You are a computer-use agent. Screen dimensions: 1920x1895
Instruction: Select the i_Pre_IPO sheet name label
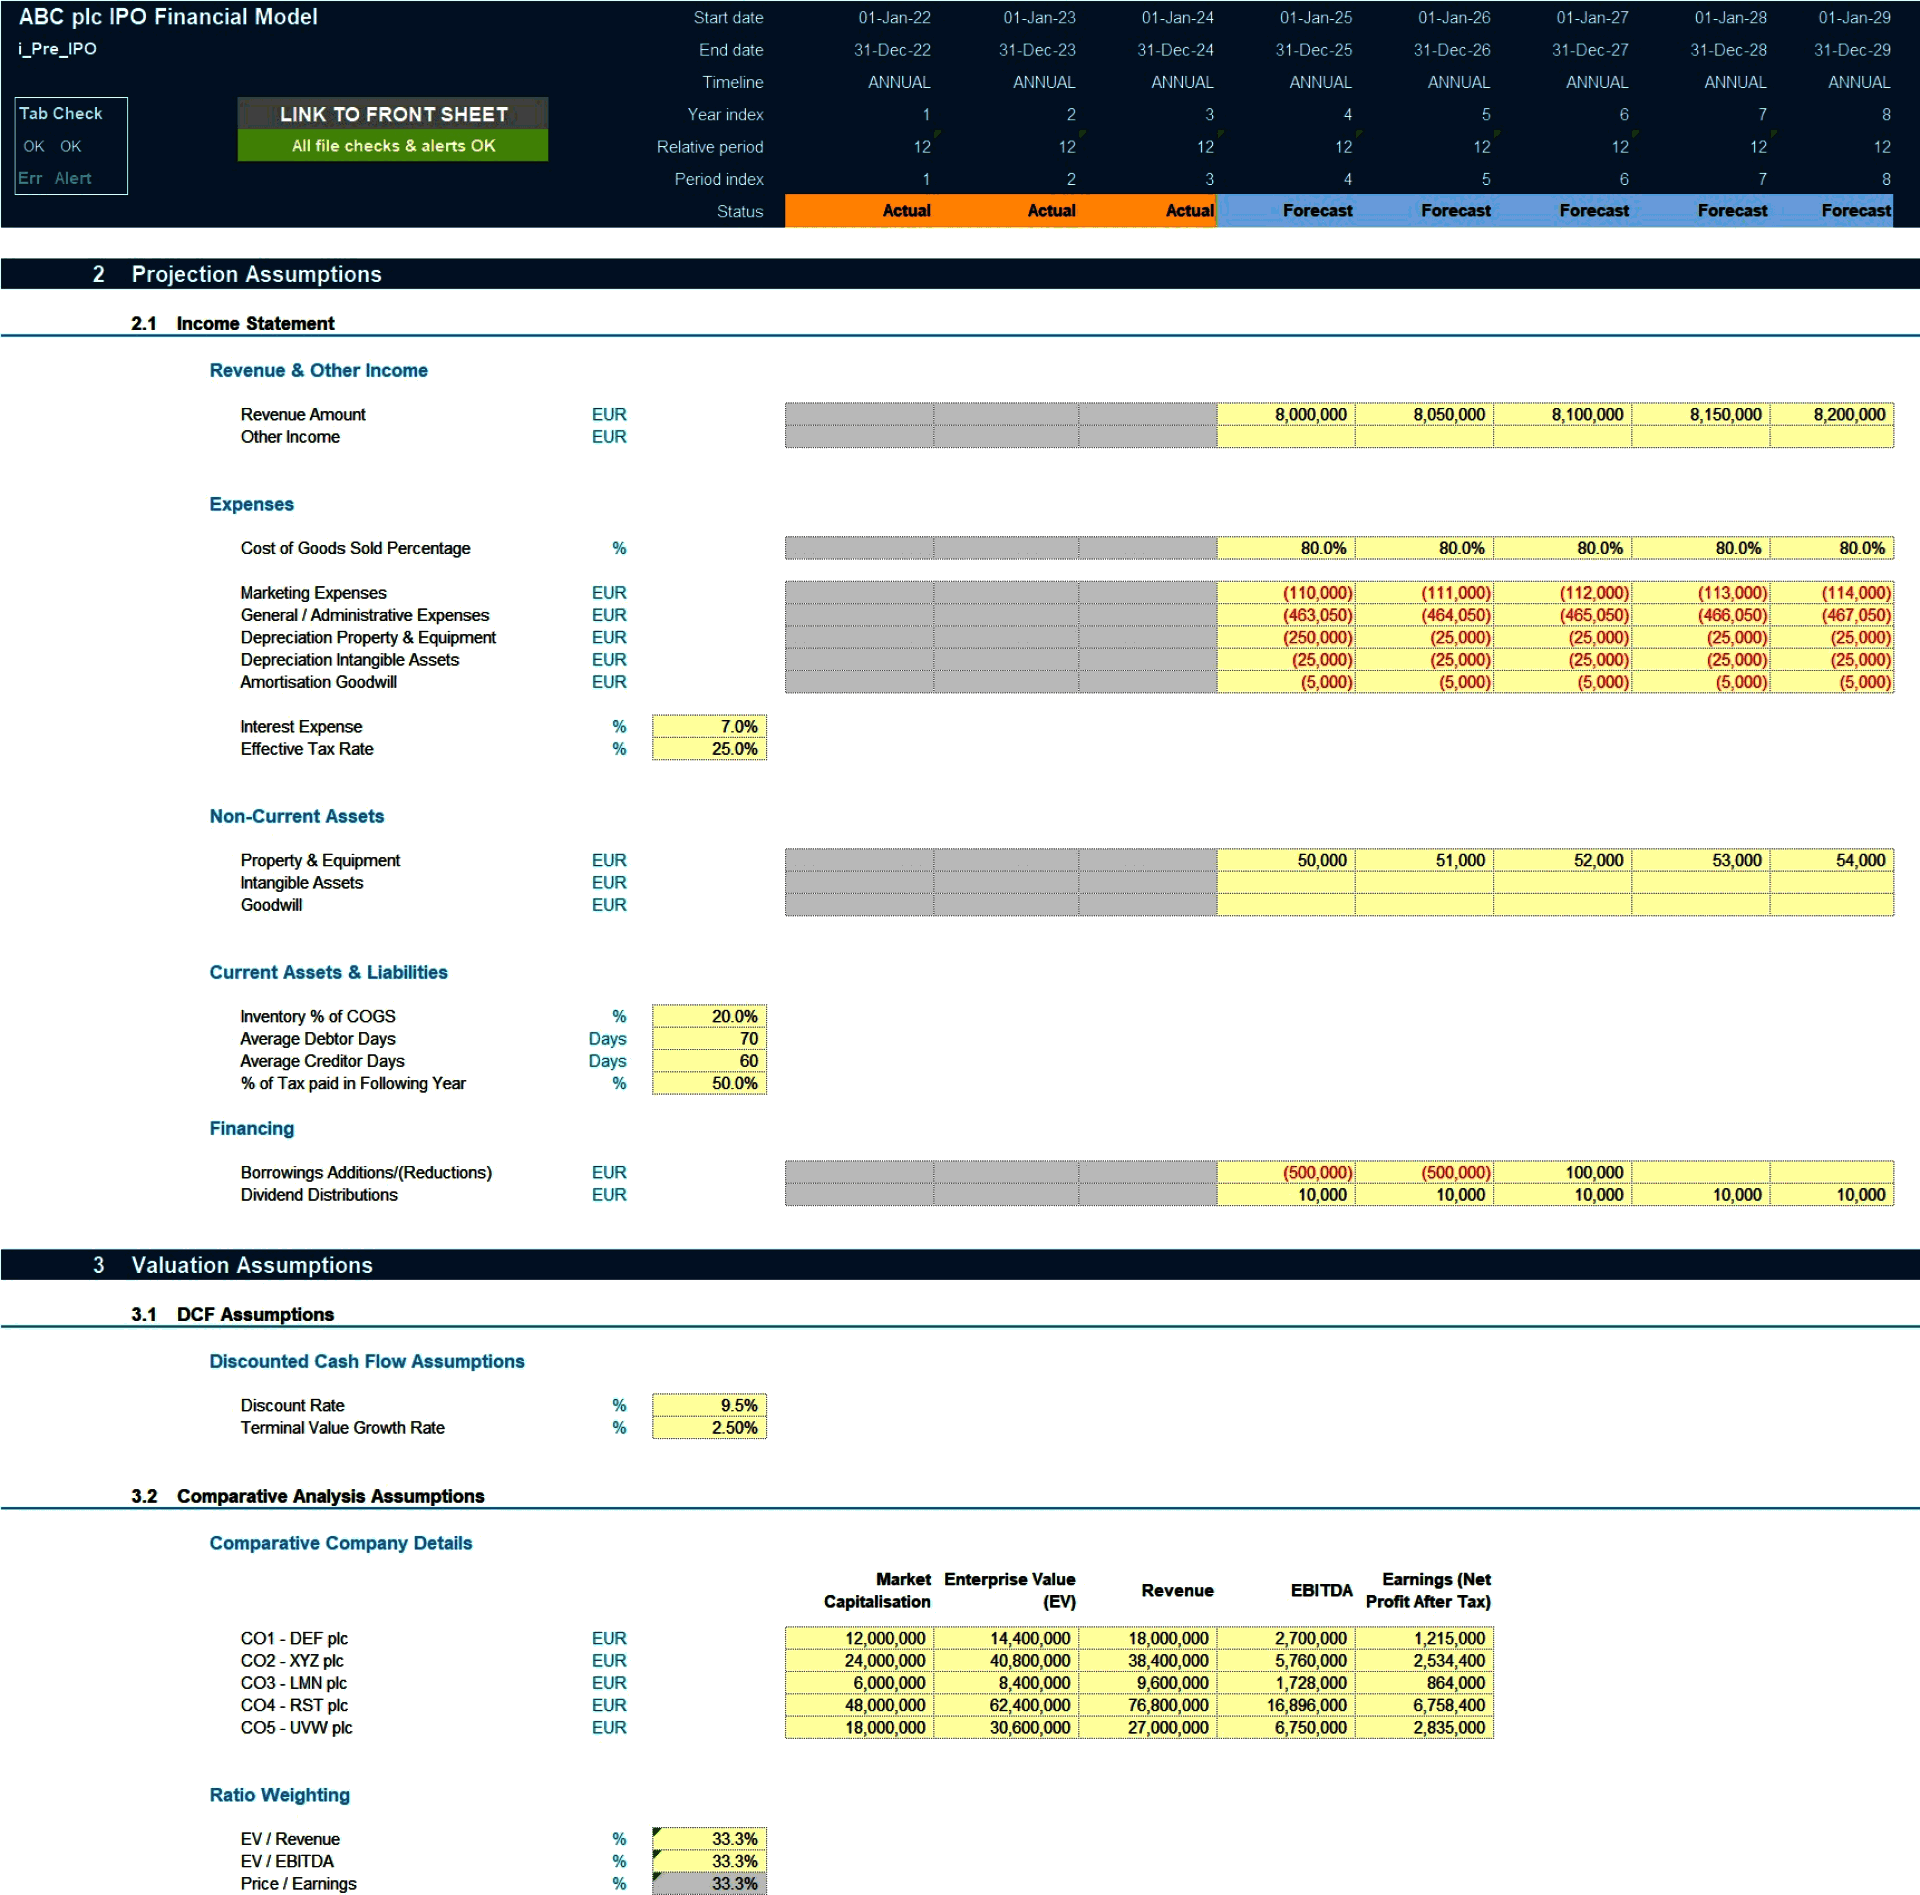57,49
